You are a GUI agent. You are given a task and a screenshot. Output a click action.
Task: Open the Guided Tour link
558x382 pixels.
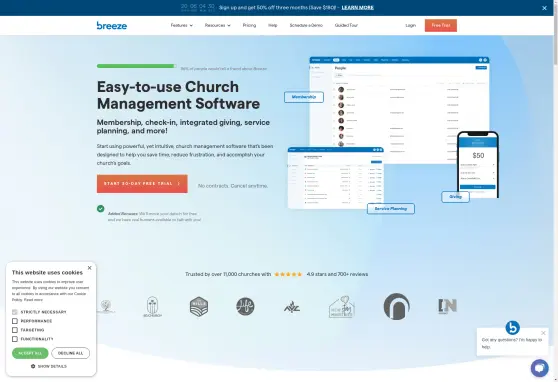point(346,25)
